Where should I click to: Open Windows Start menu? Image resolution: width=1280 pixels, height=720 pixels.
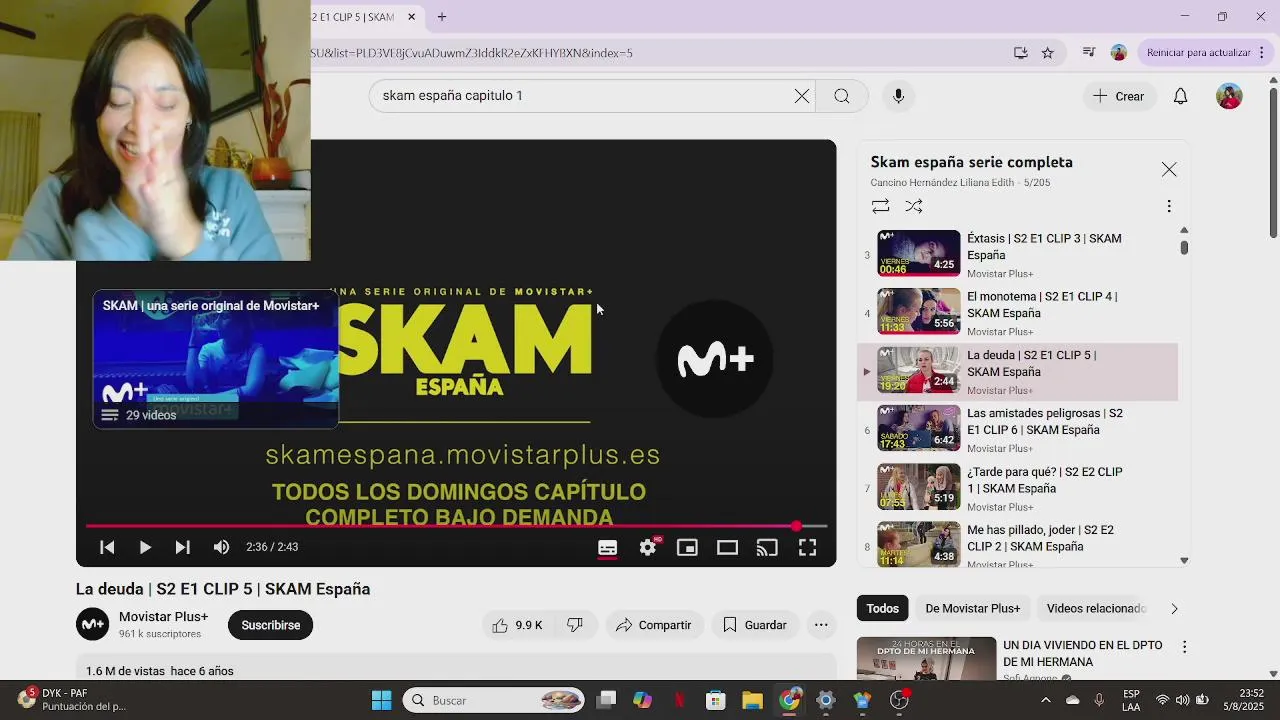pyautogui.click(x=381, y=700)
